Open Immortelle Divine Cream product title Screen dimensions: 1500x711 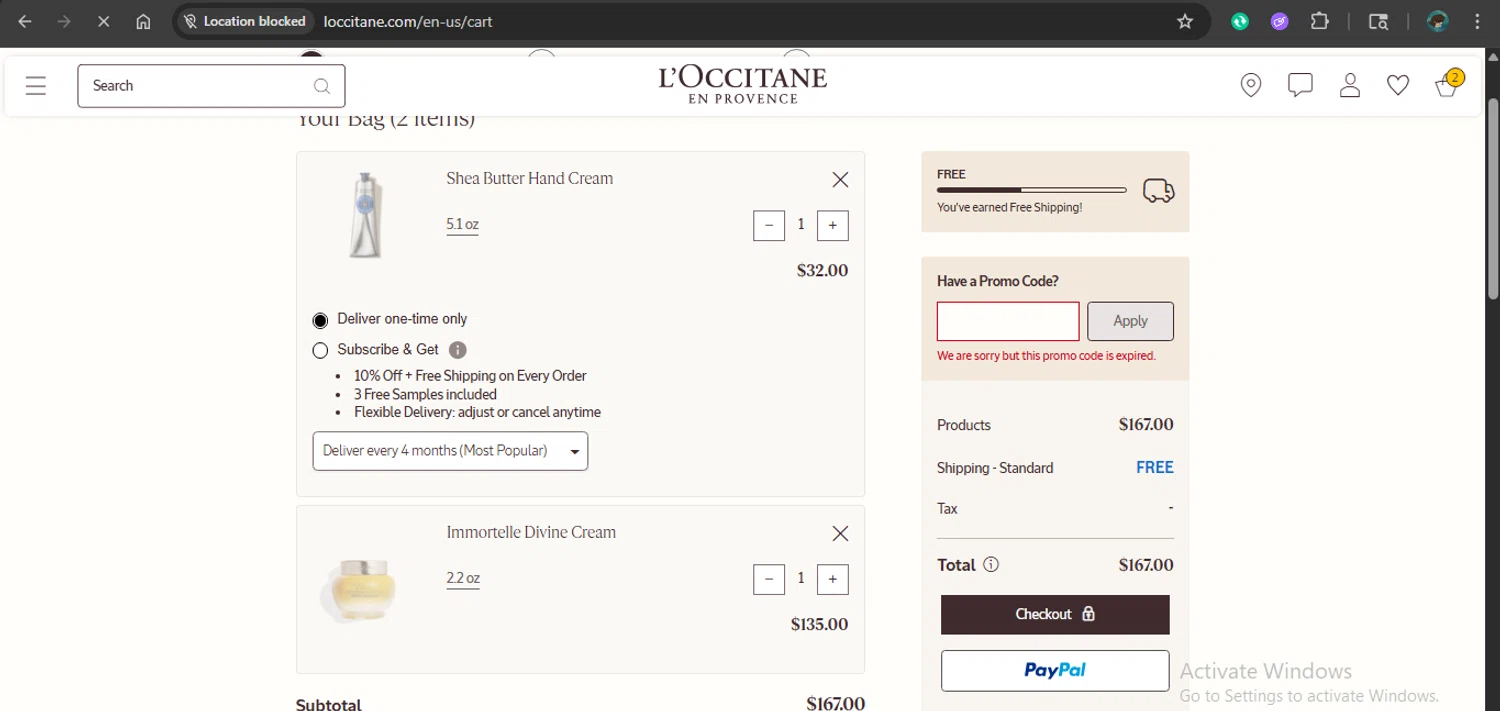tap(531, 532)
